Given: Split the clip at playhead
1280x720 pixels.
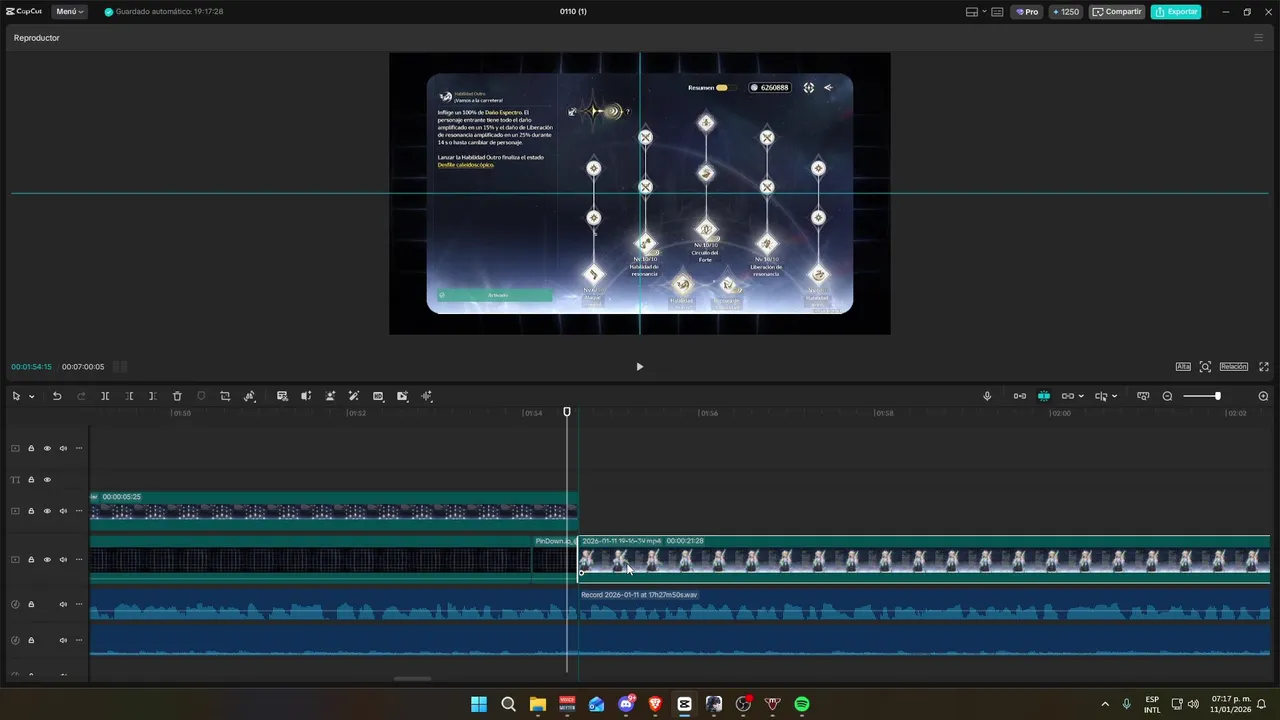Looking at the screenshot, I should 105,397.
